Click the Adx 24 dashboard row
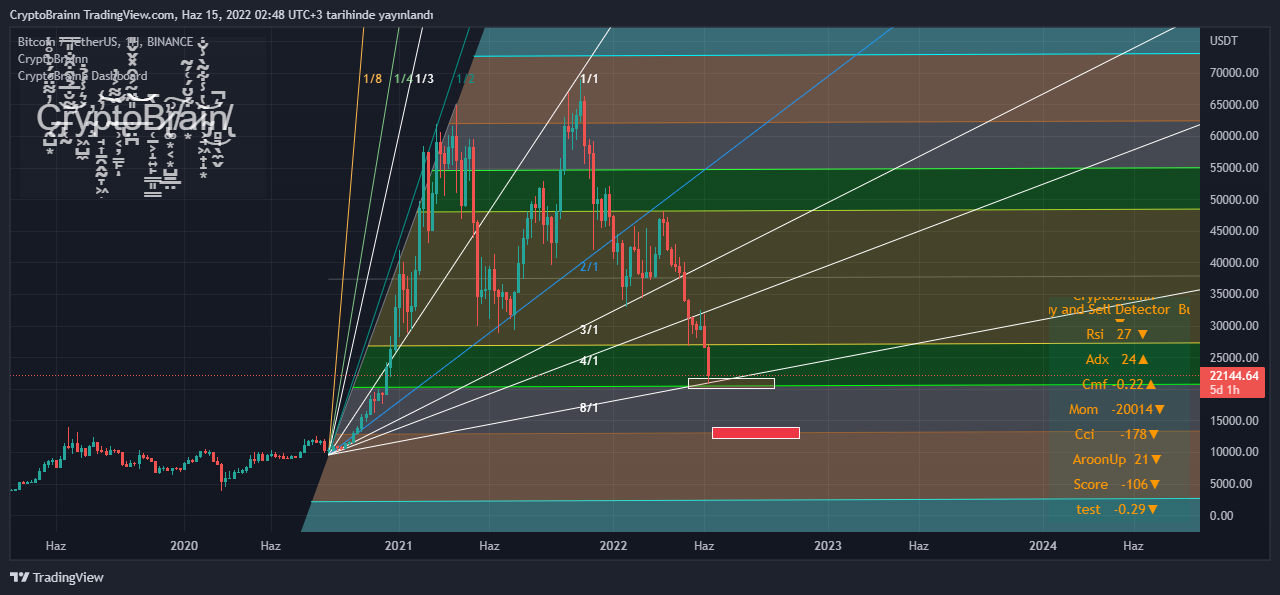This screenshot has width=1280, height=595. pos(1117,359)
